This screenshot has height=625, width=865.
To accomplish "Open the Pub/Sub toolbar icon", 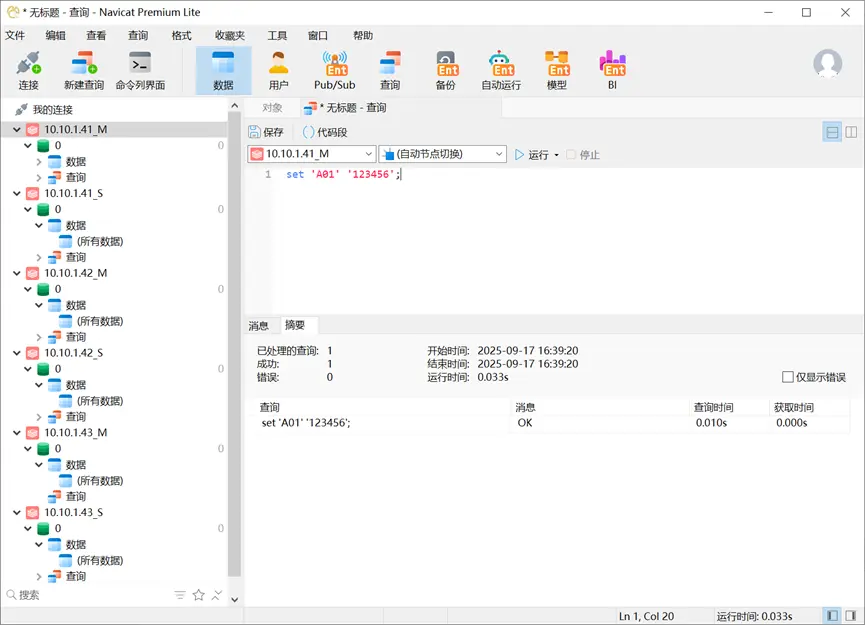I will [334, 70].
